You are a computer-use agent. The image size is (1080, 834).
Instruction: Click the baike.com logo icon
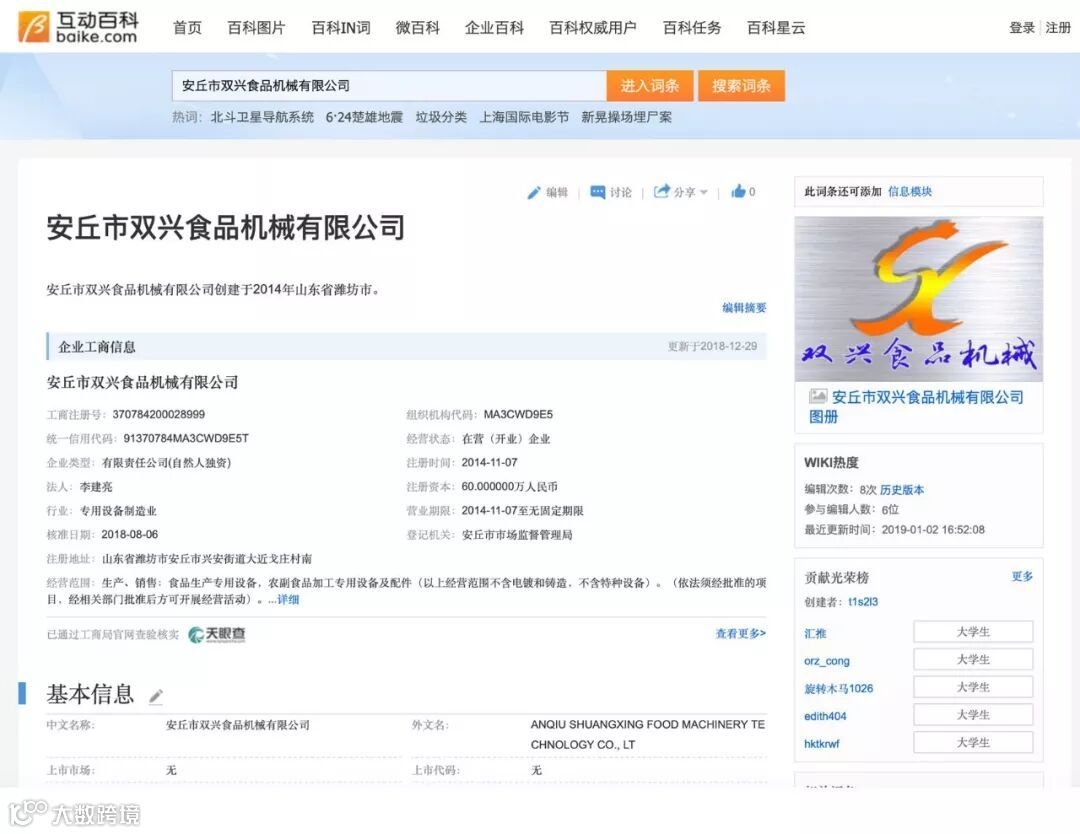pyautogui.click(x=34, y=27)
